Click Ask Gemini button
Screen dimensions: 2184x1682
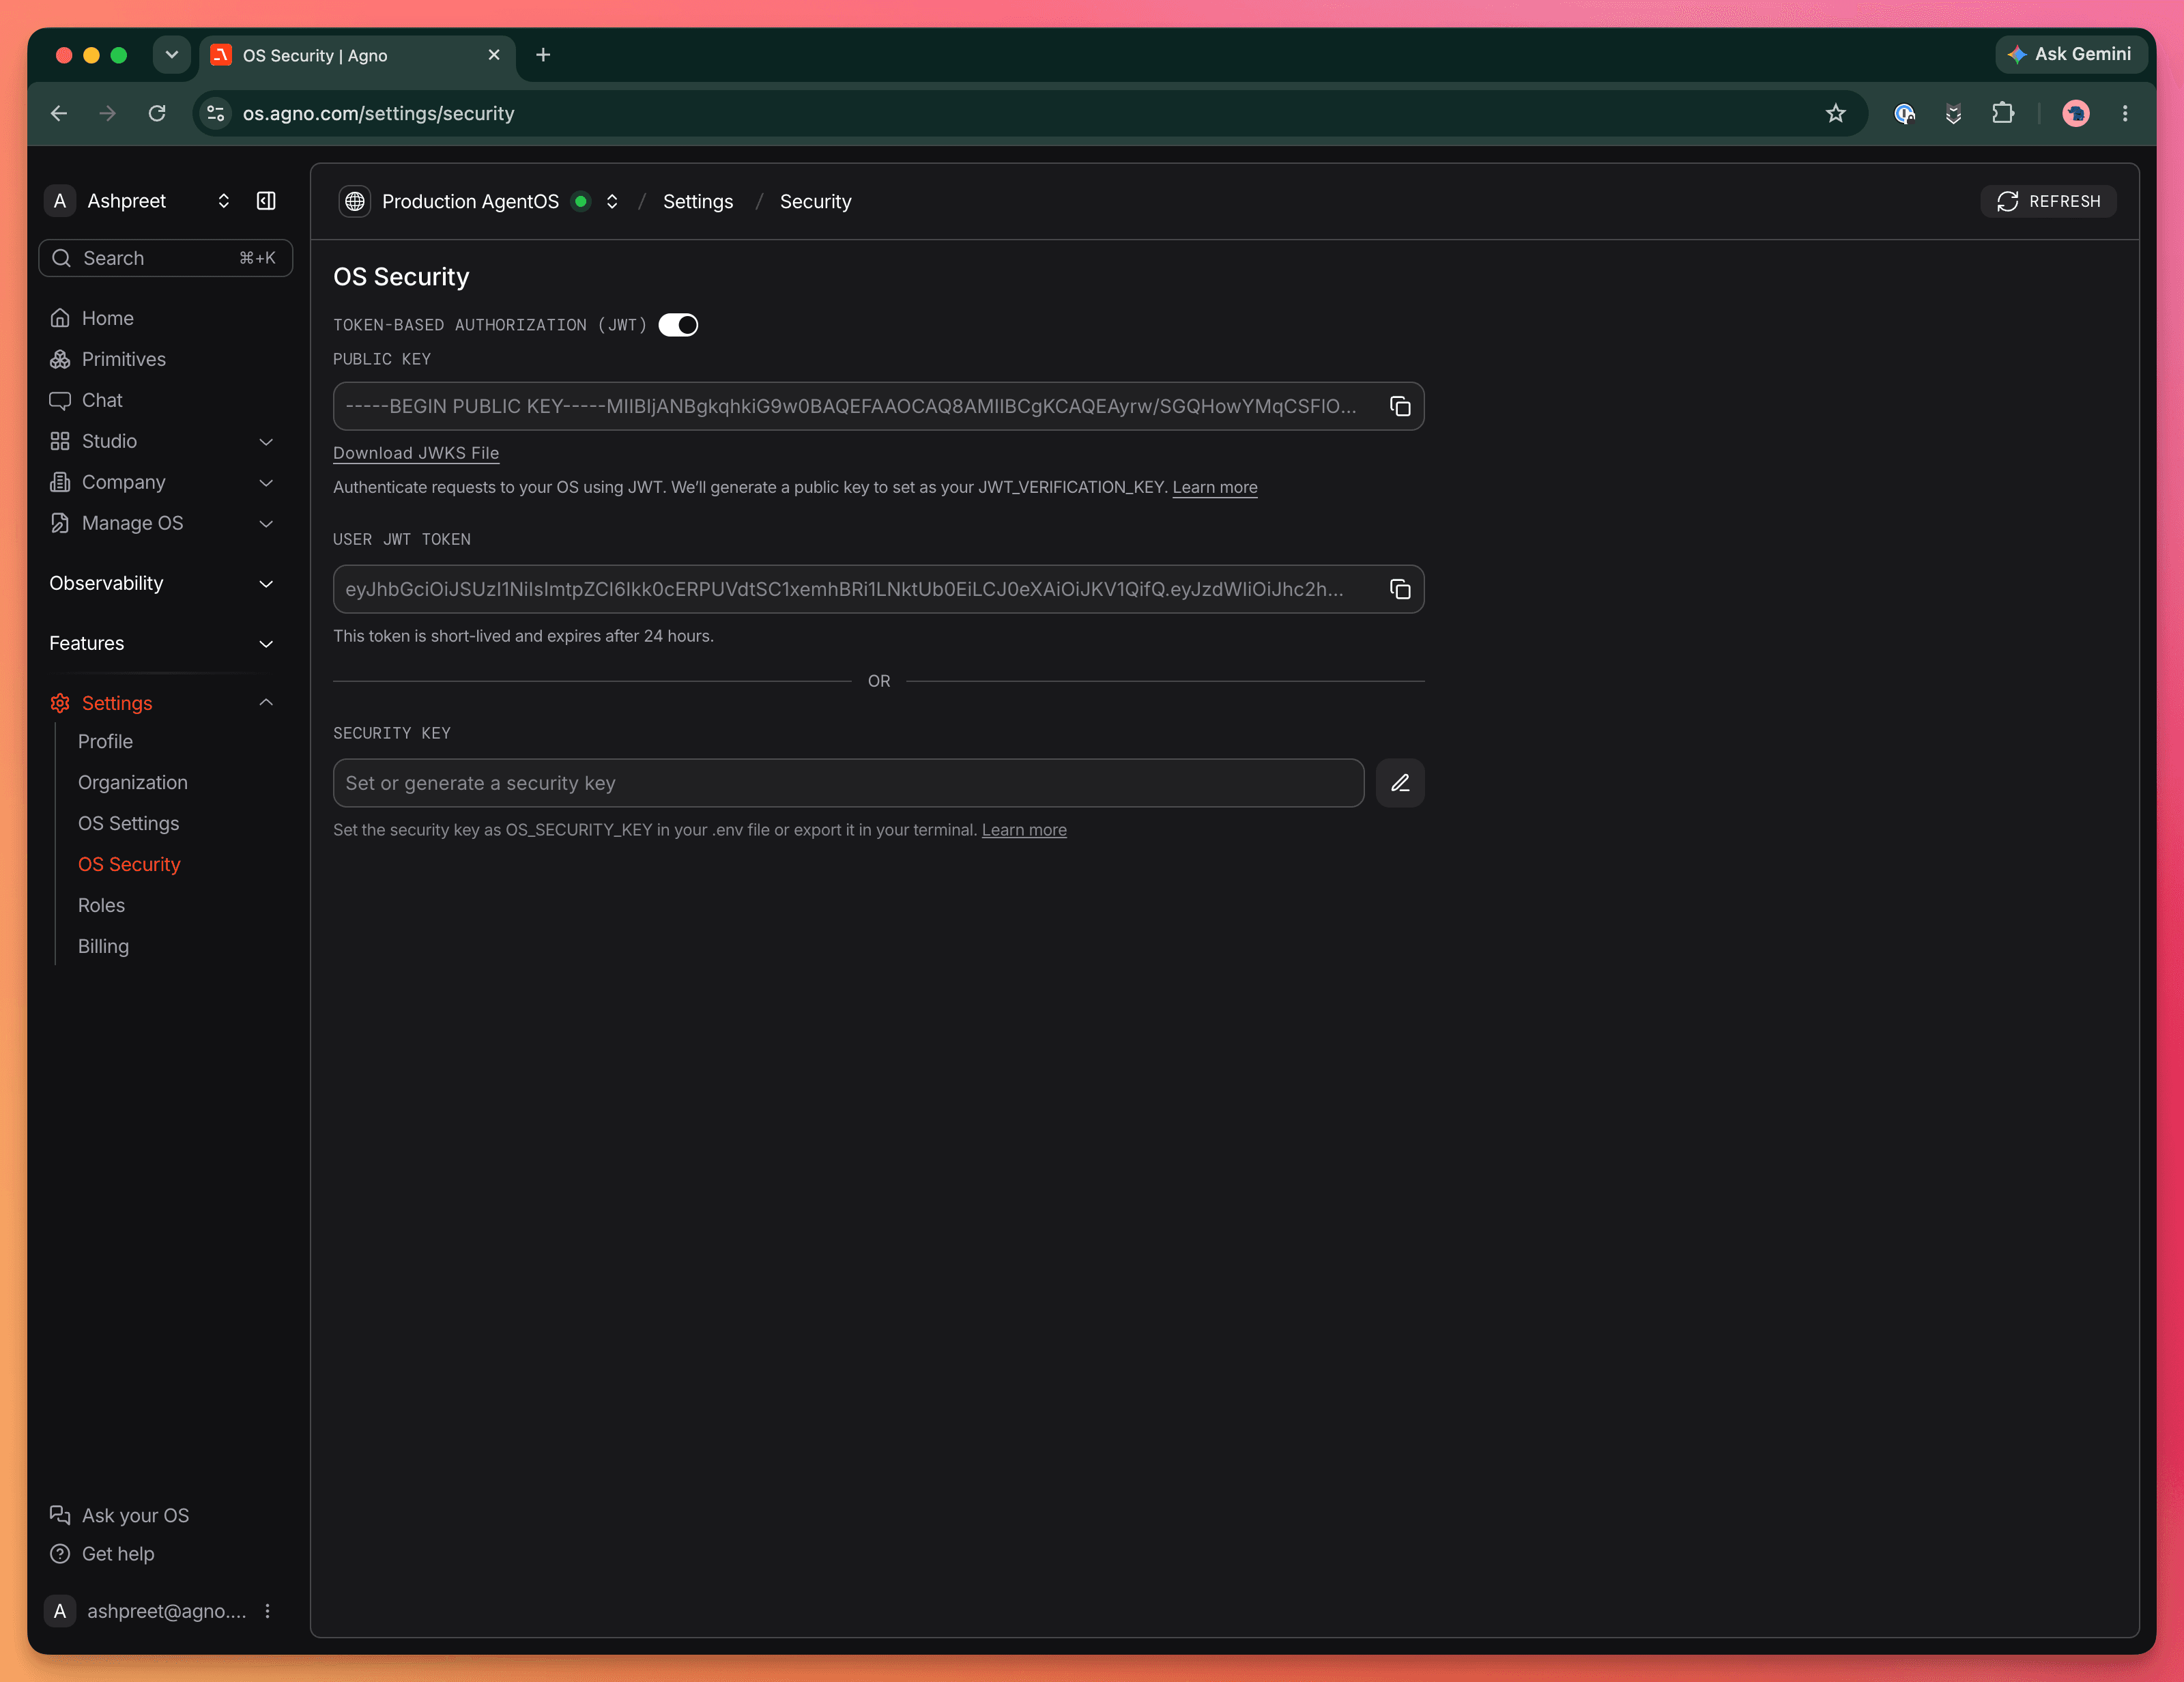coord(2070,54)
